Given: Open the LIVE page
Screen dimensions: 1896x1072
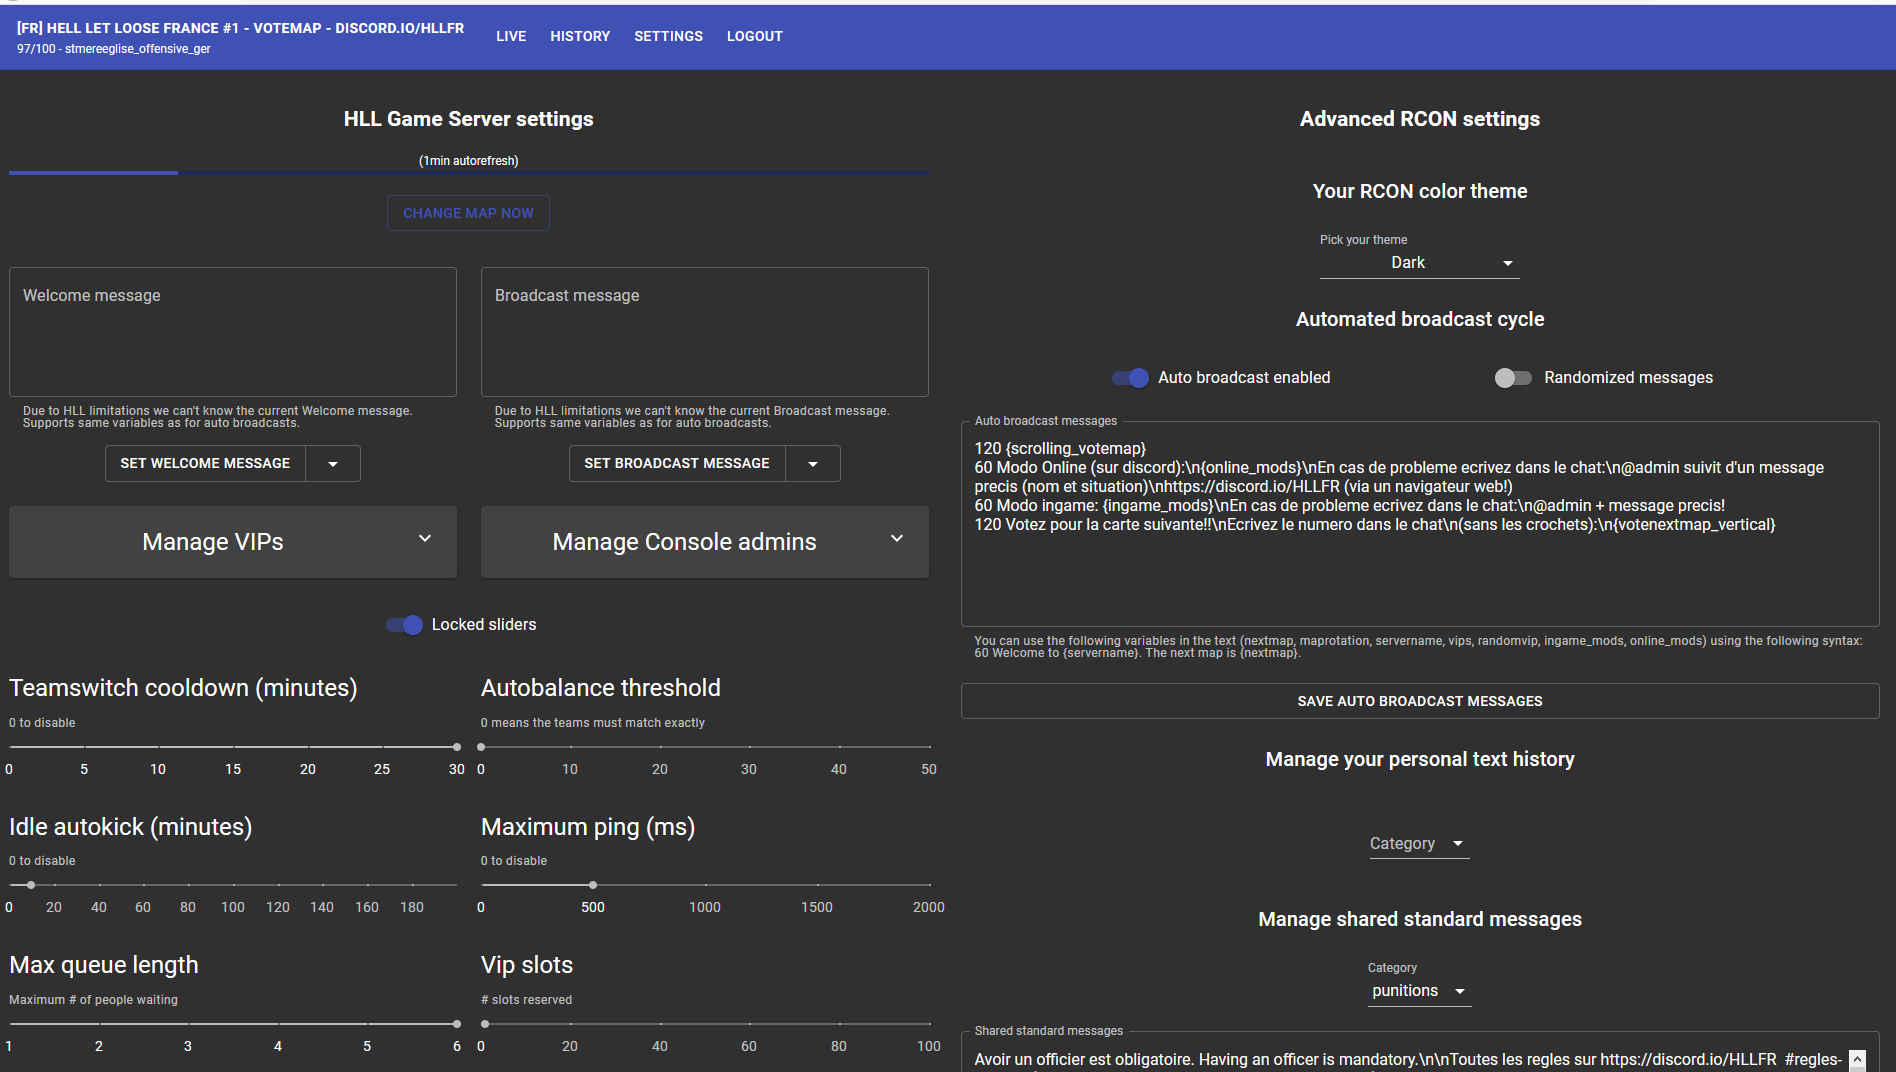Looking at the screenshot, I should point(511,36).
